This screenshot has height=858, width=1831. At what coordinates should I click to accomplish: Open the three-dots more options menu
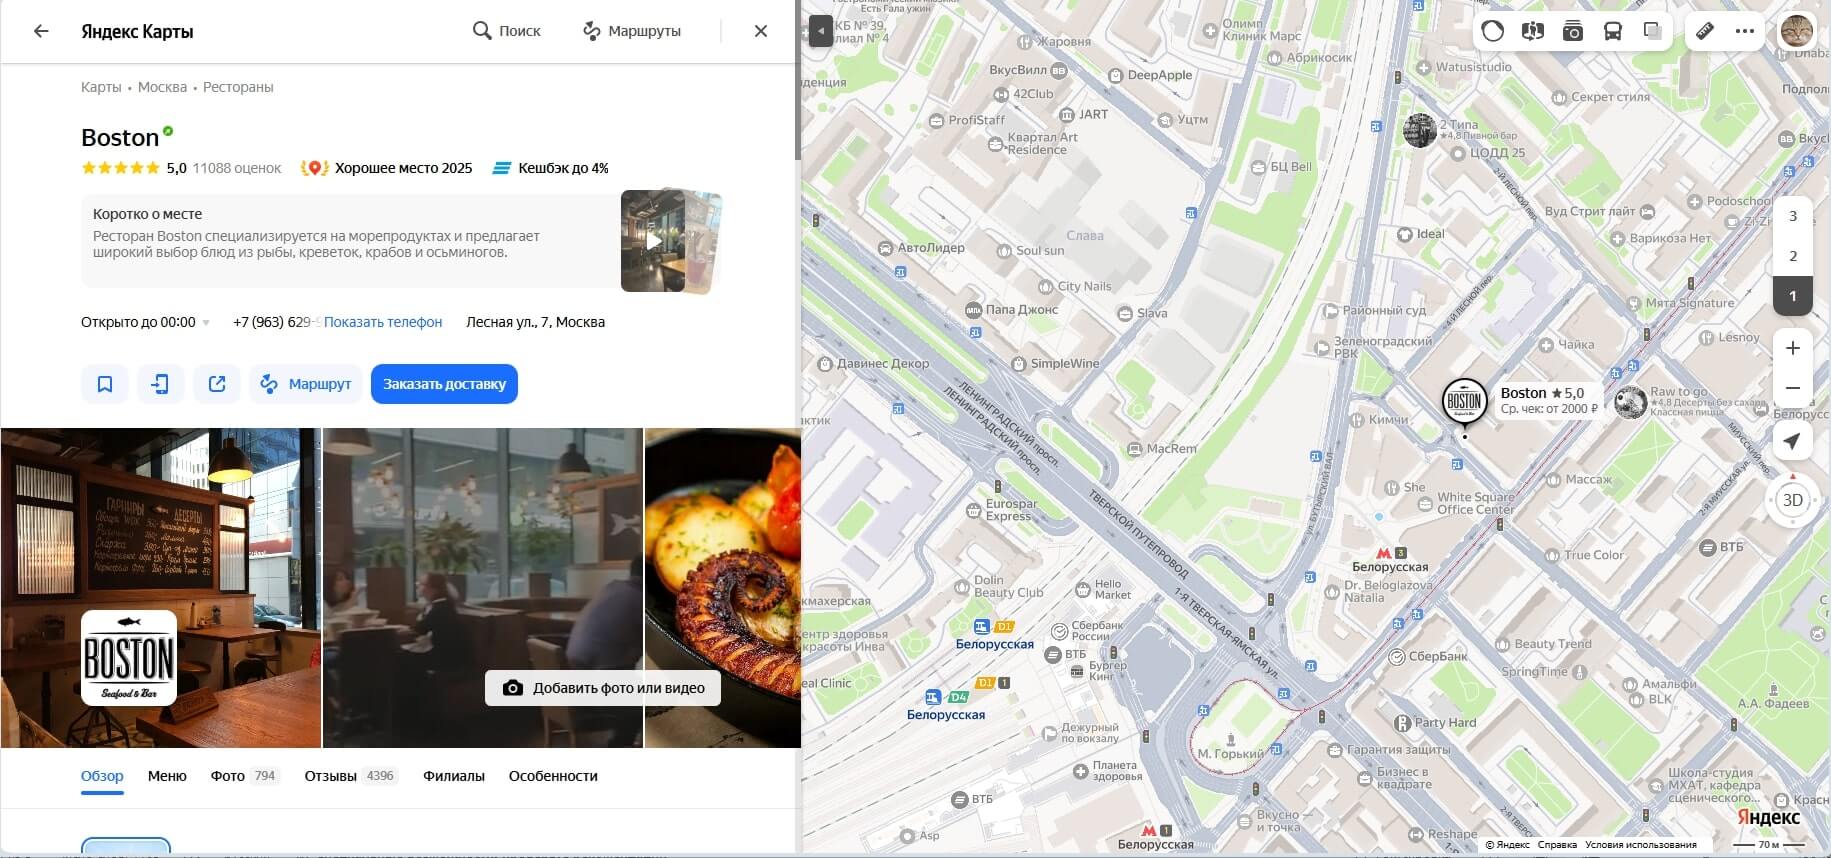pyautogui.click(x=1745, y=31)
